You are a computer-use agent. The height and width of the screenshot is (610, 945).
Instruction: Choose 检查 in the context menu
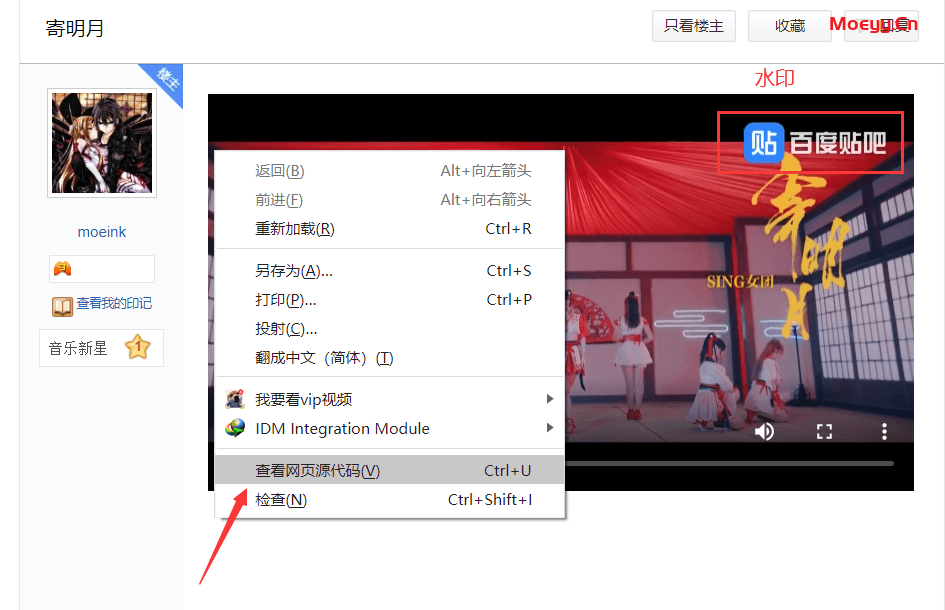pyautogui.click(x=281, y=500)
